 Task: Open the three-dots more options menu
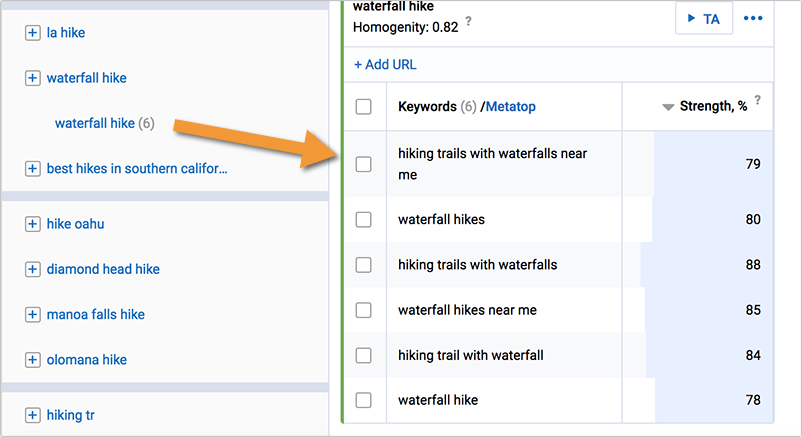click(753, 18)
